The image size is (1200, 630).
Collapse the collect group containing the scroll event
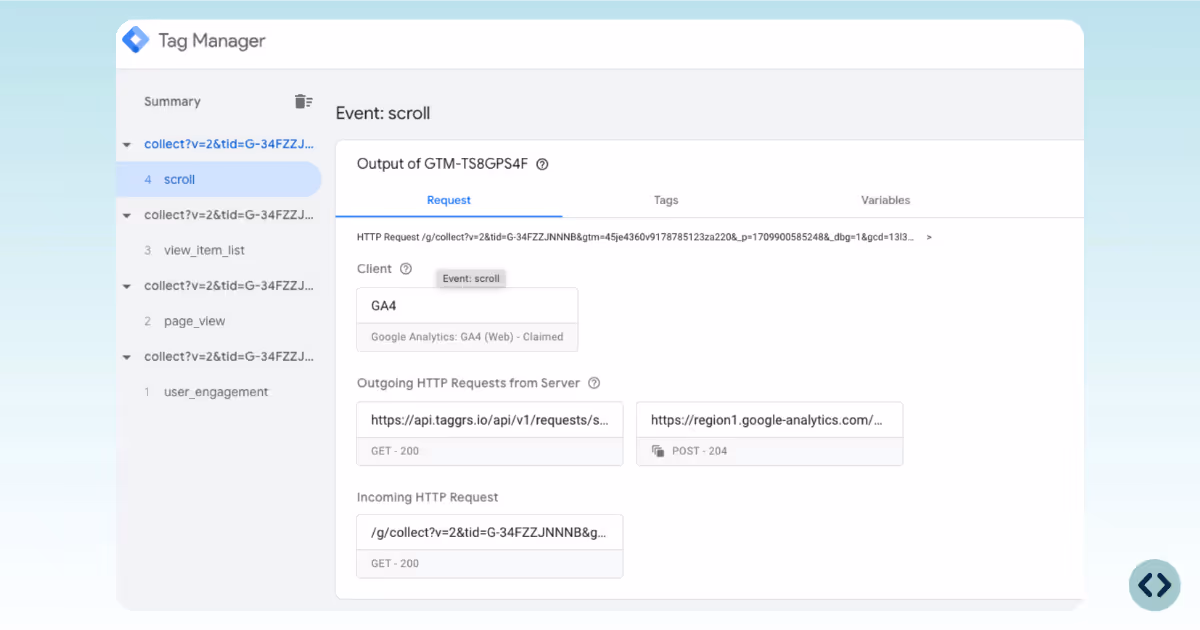(x=126, y=145)
